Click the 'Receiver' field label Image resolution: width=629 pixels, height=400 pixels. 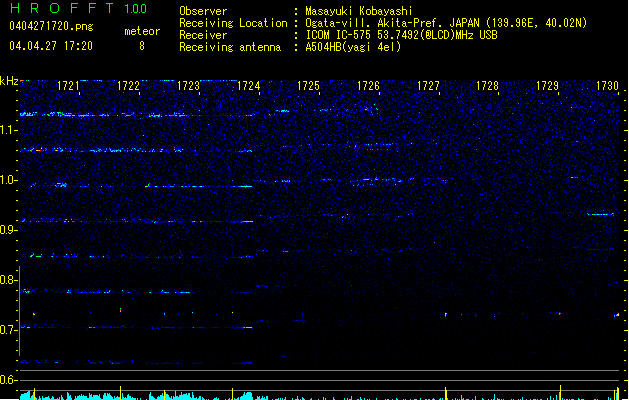pos(203,35)
